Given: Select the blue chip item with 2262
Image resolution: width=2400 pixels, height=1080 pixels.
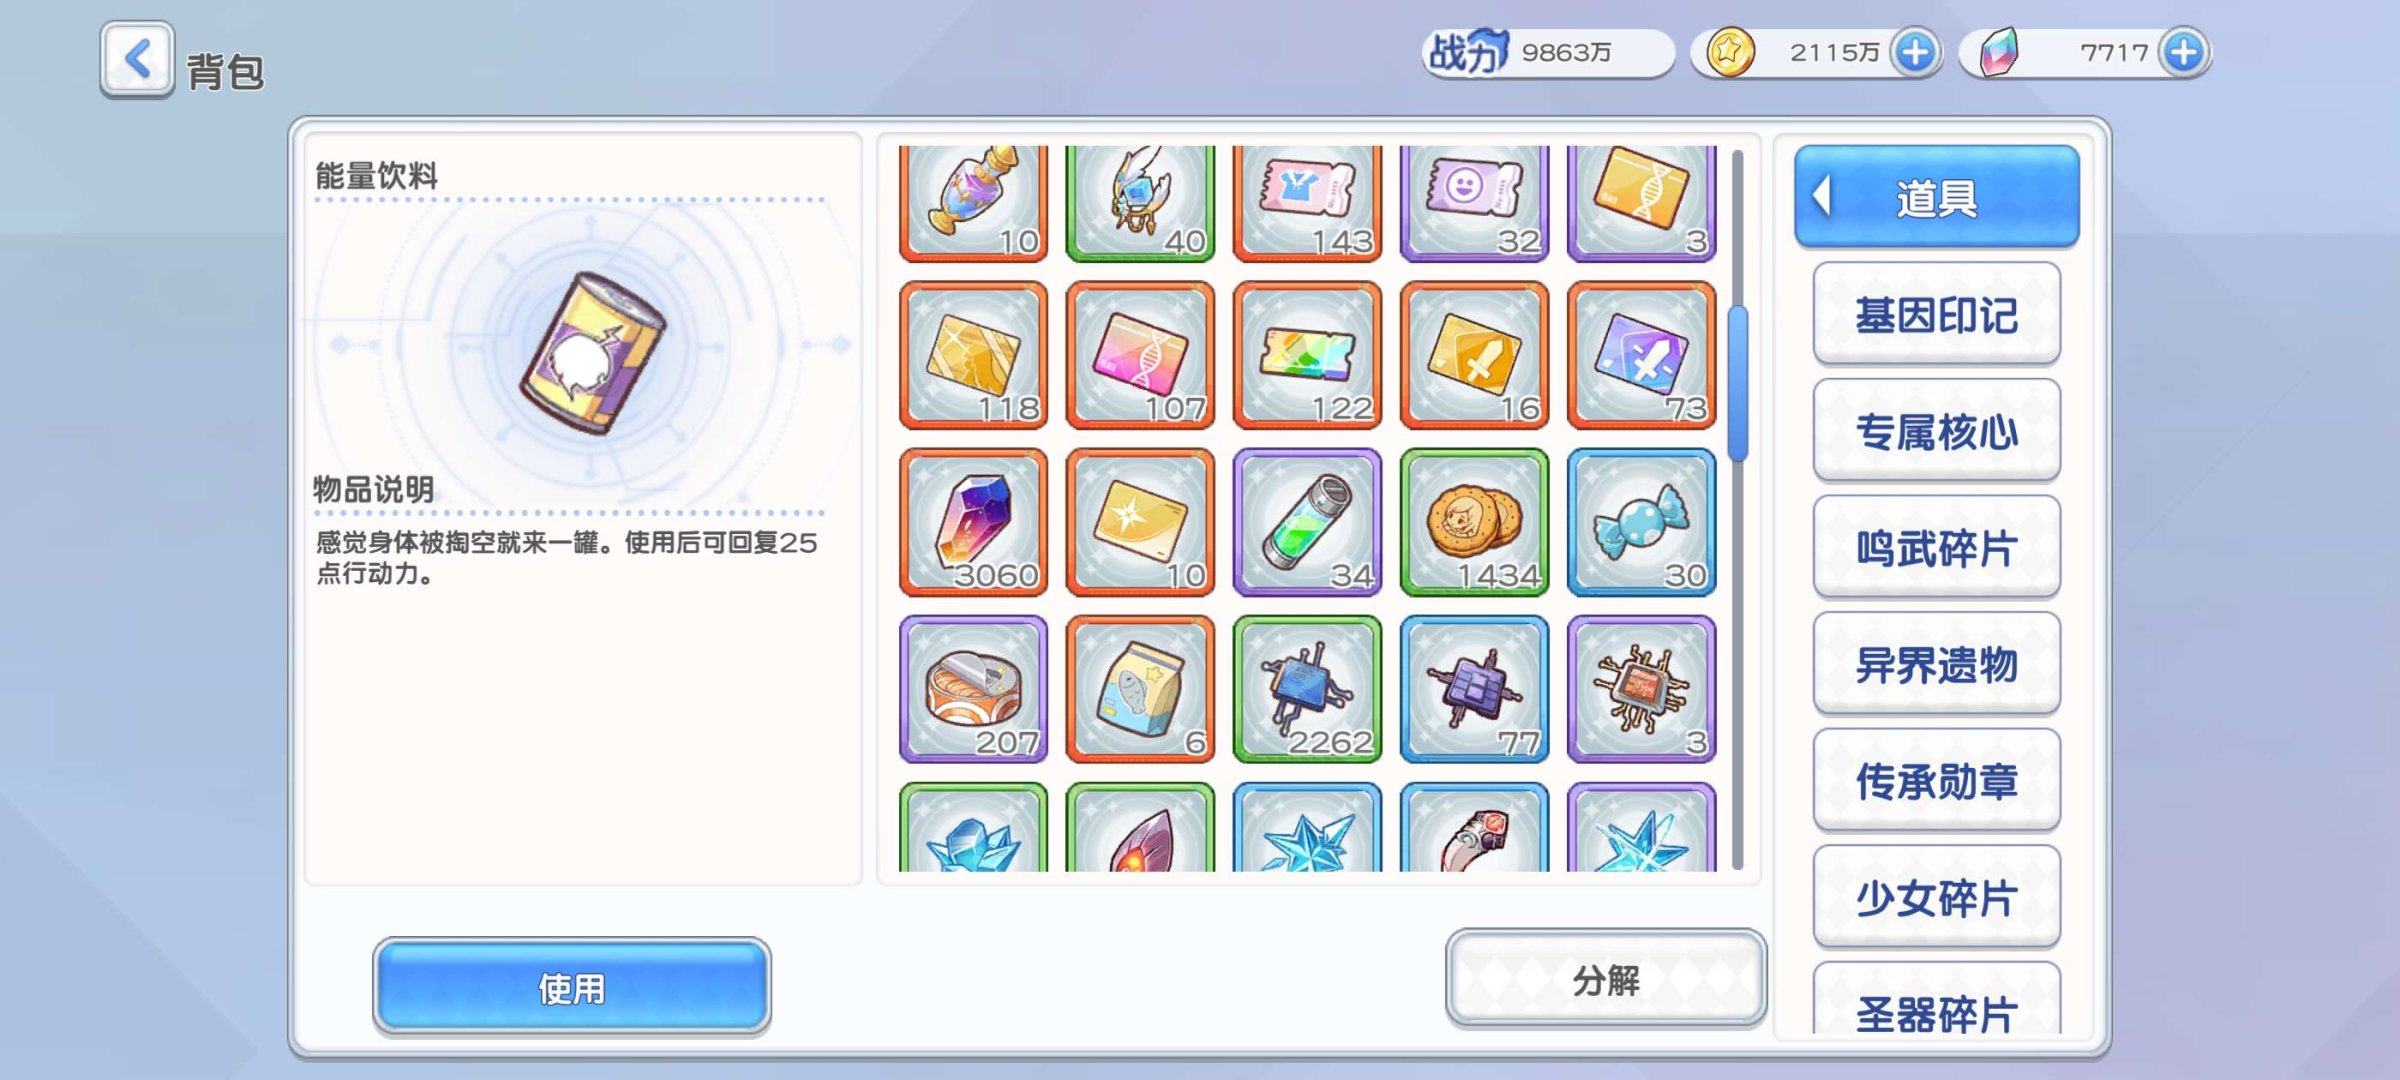Looking at the screenshot, I should 1308,689.
